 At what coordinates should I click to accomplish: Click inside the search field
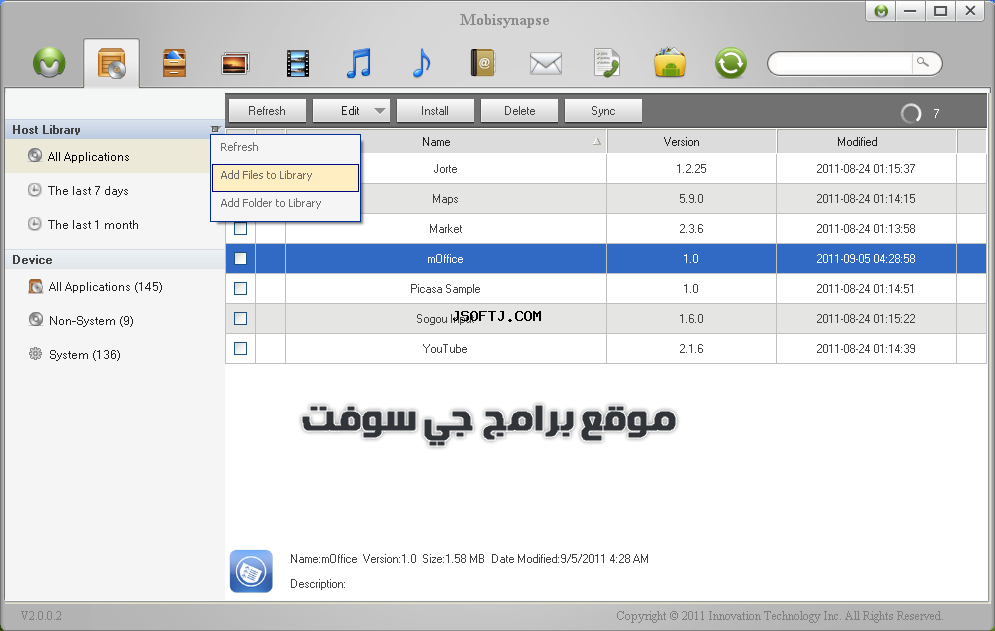pos(844,63)
